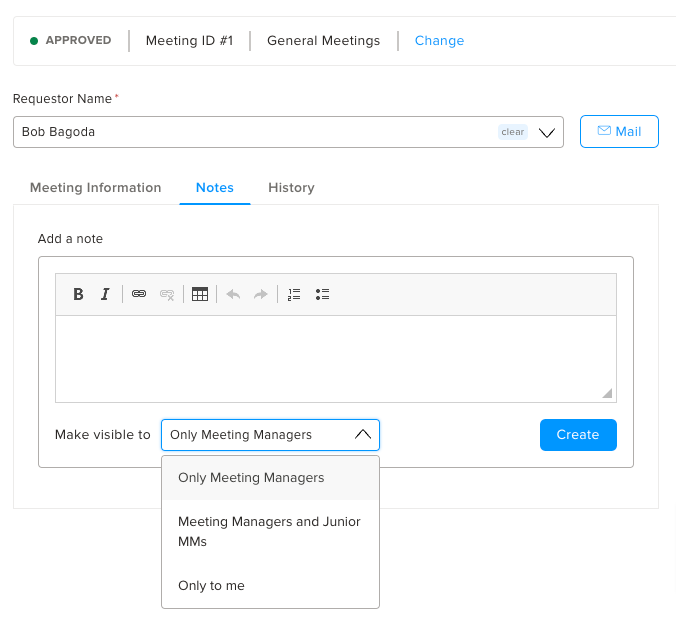Image resolution: width=676 pixels, height=619 pixels.
Task: Open the History tab
Action: 291,188
